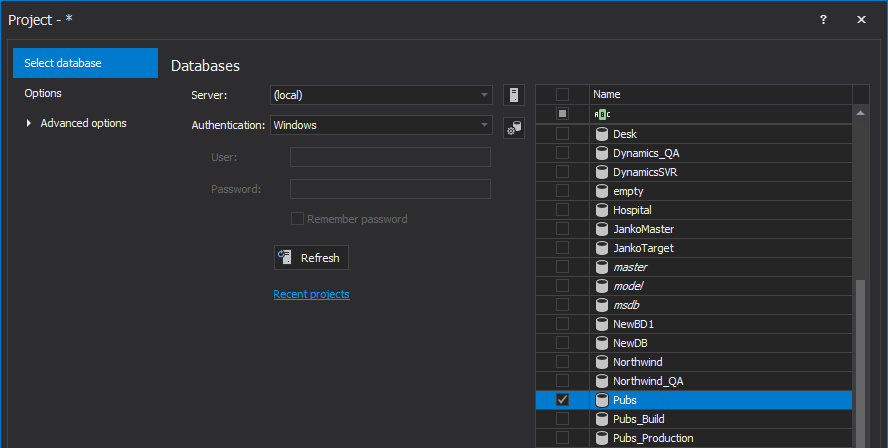Click the ABC name filter icon

click(x=601, y=114)
